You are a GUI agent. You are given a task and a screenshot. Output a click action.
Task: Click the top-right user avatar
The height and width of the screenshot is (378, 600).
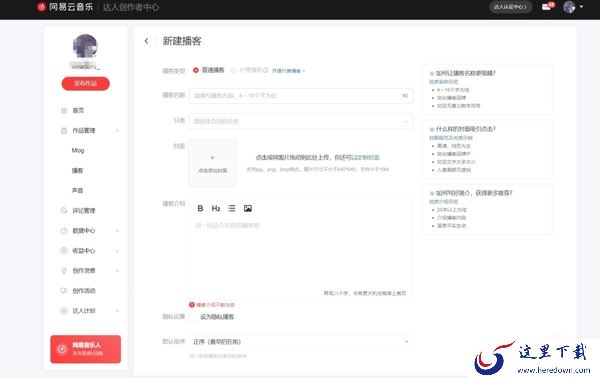click(x=569, y=7)
